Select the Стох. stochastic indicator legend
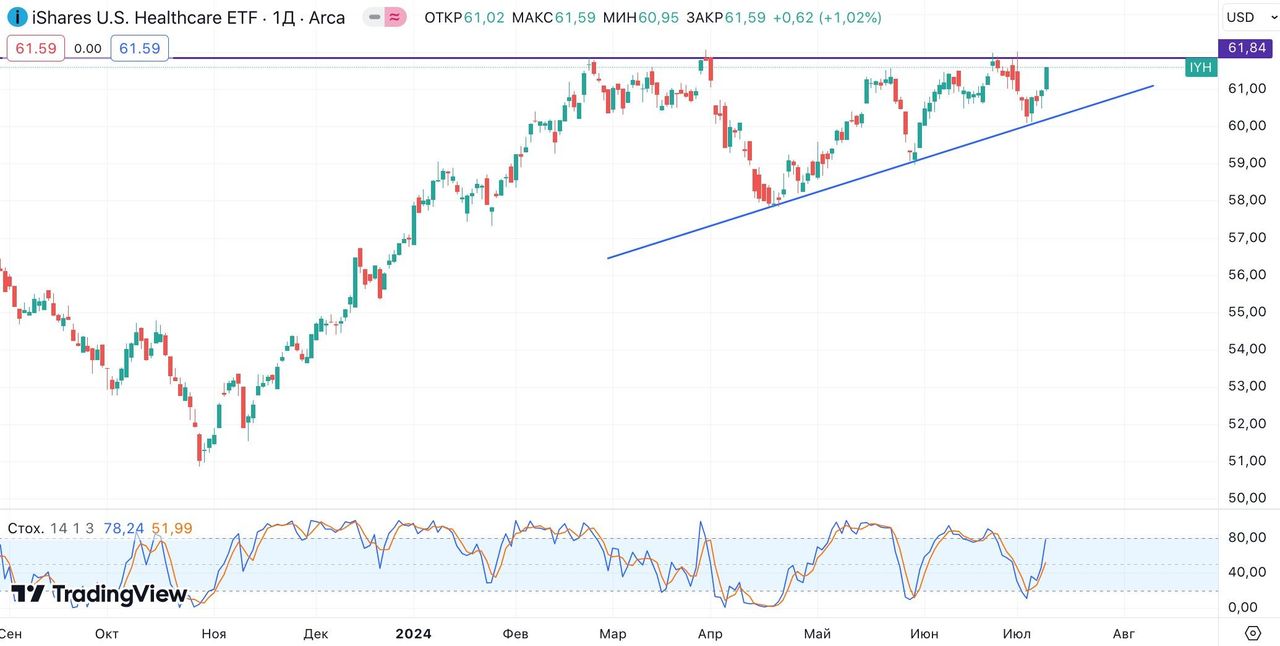The height and width of the screenshot is (646, 1280). (x=26, y=528)
